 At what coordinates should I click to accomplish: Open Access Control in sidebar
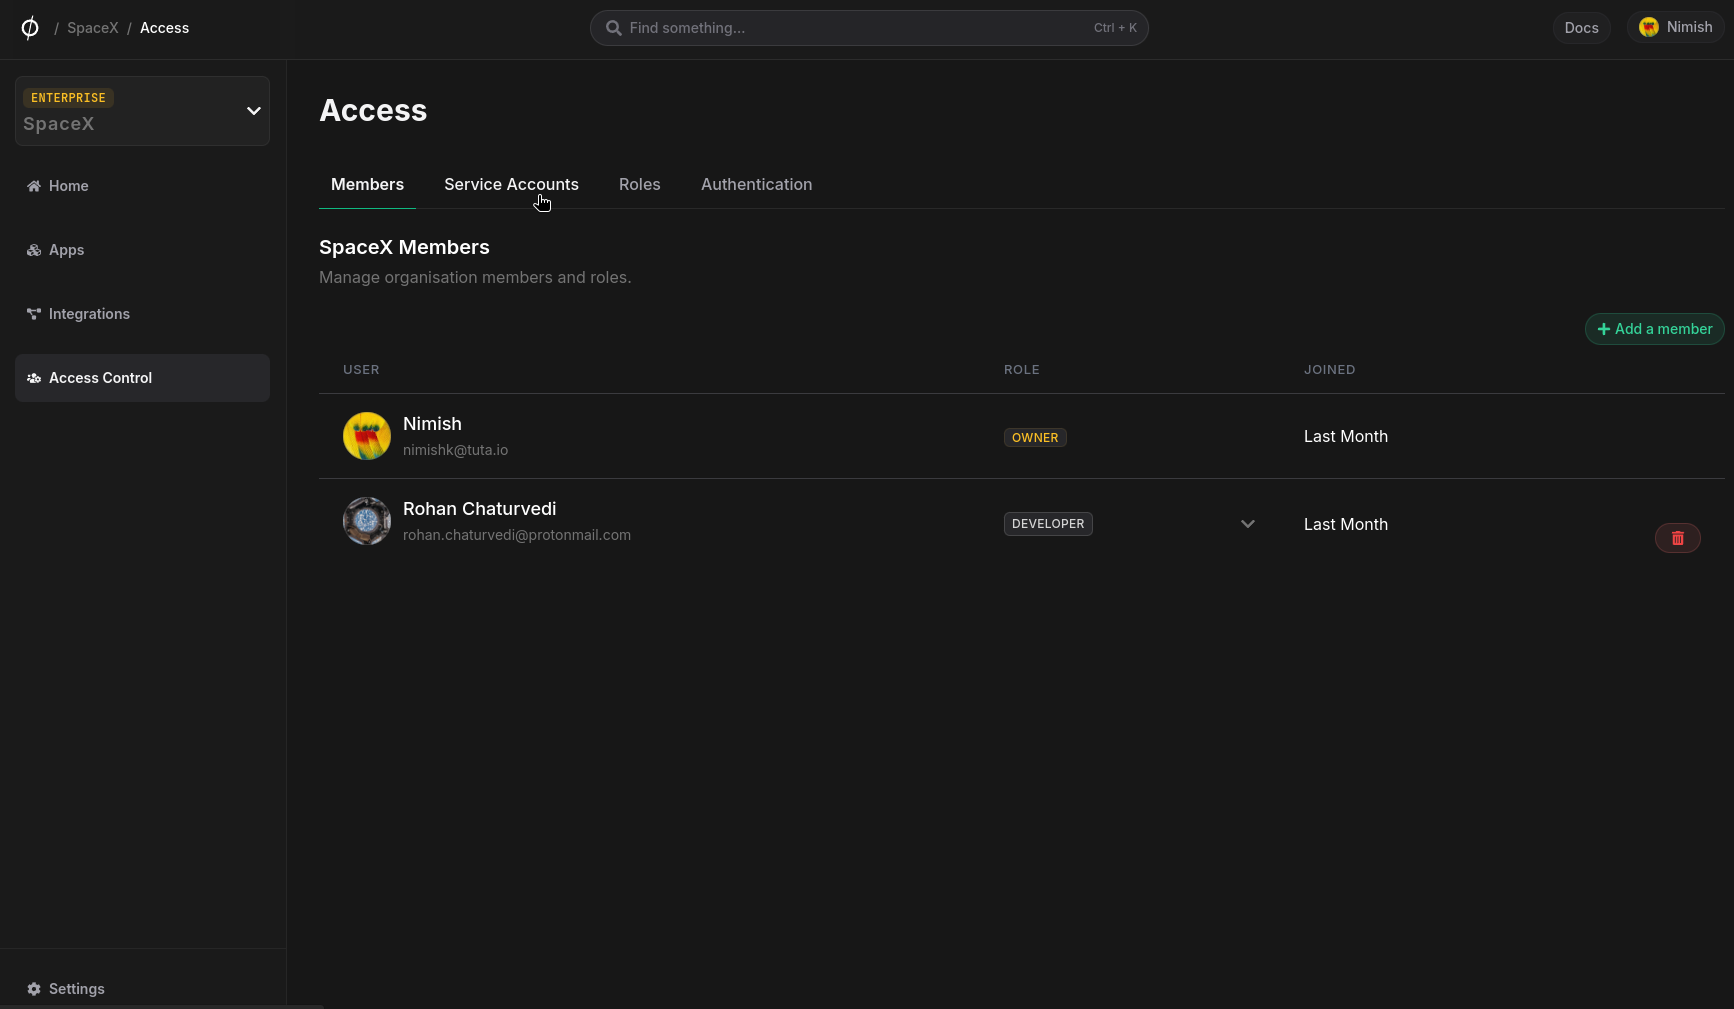(x=142, y=378)
